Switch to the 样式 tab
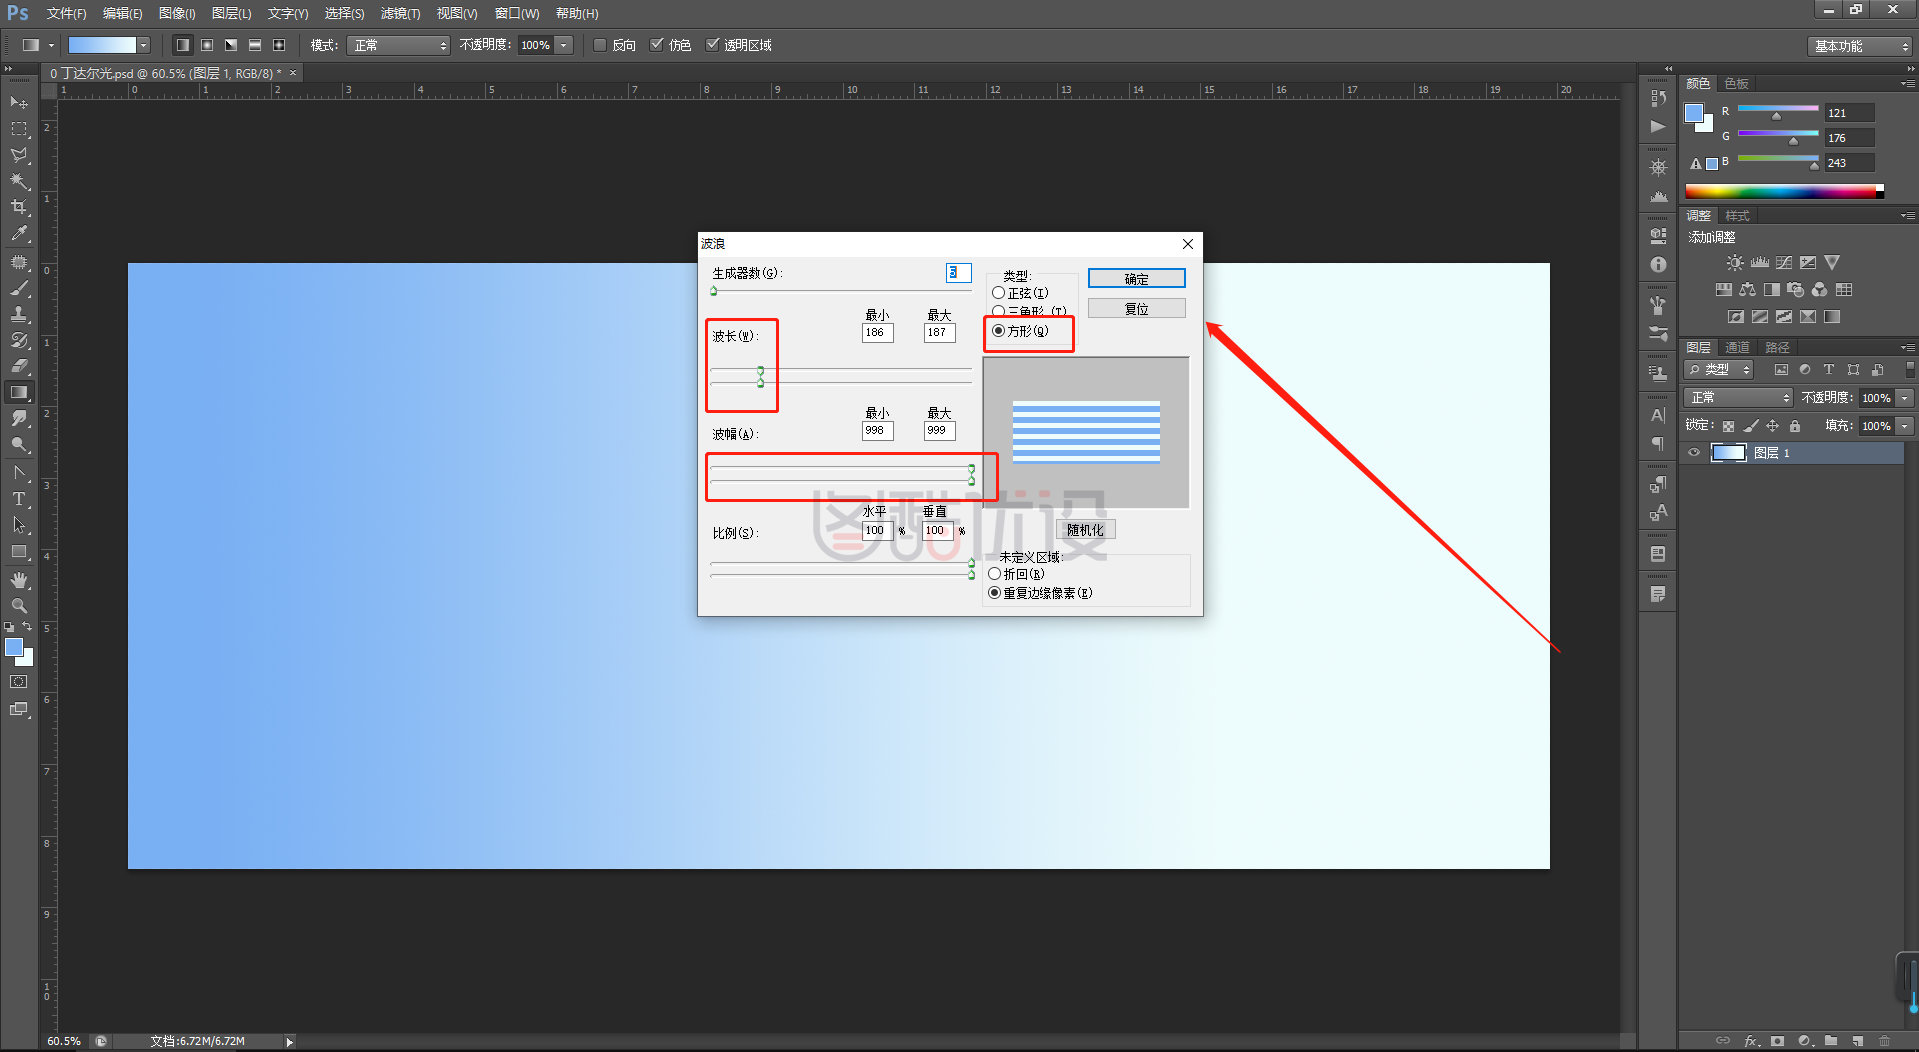The width and height of the screenshot is (1919, 1052). (x=1737, y=215)
